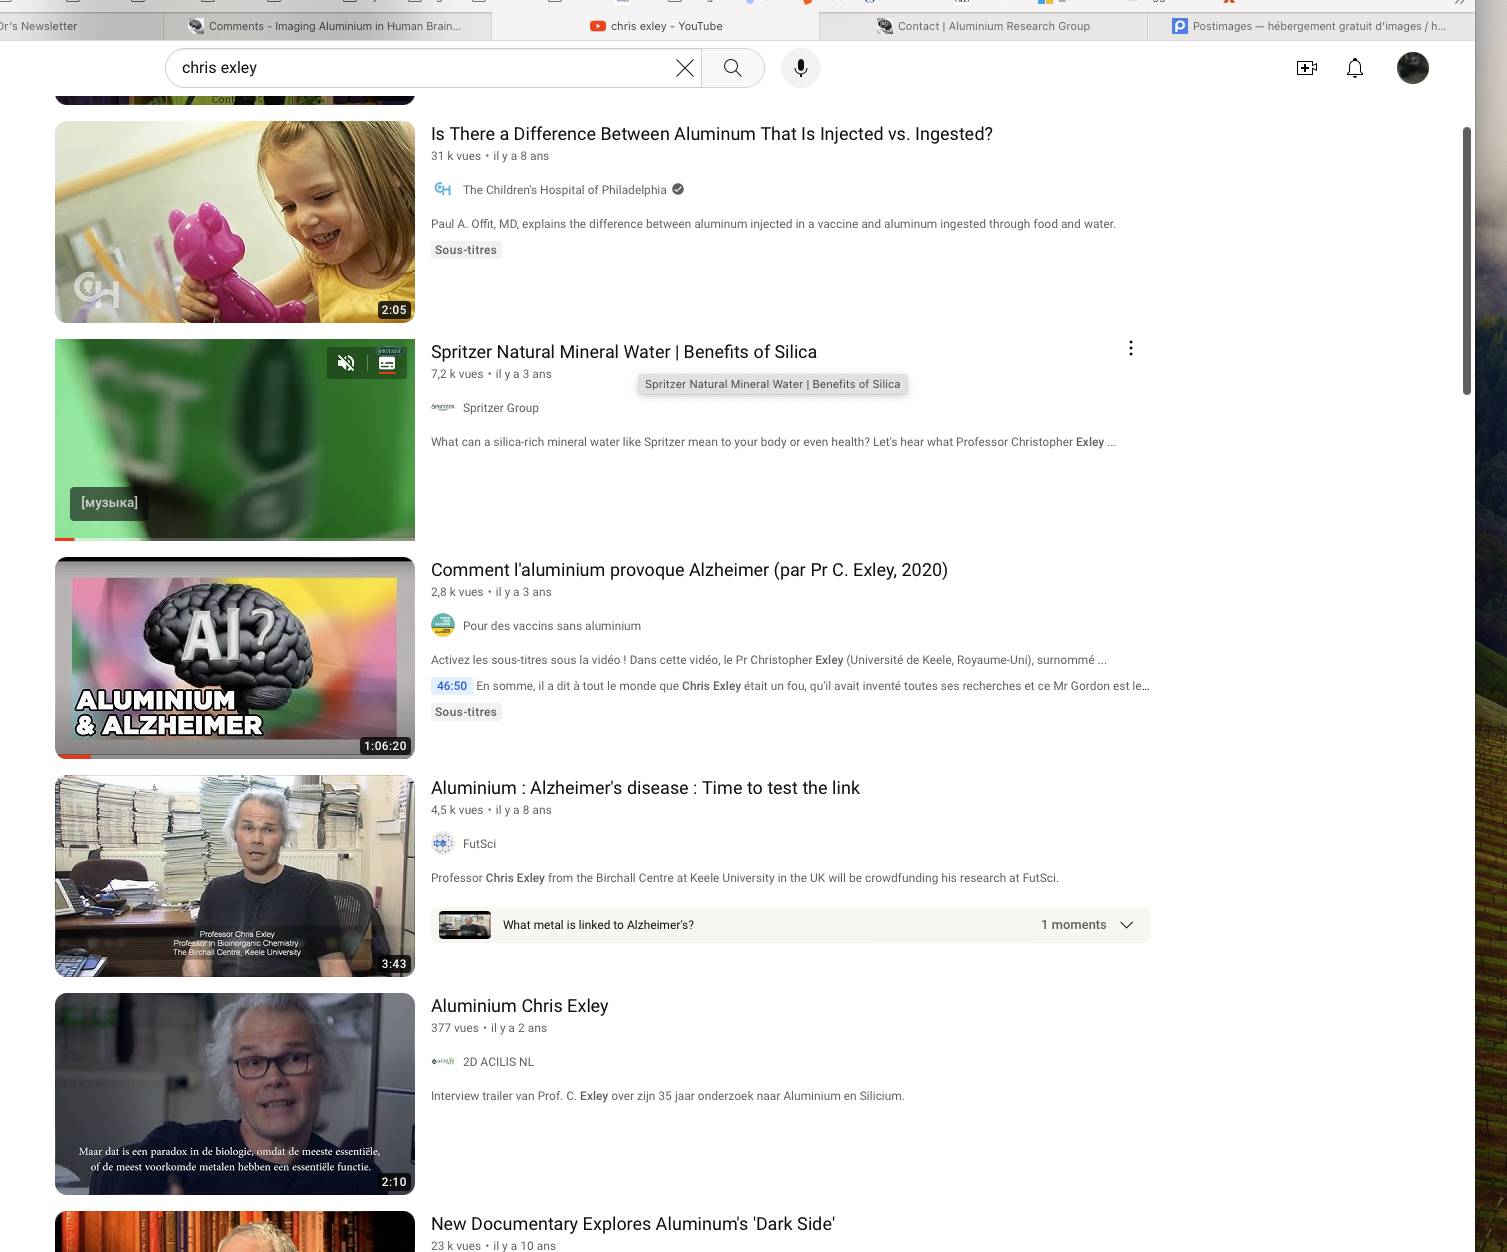The width and height of the screenshot is (1507, 1252).
Task: Click the page vertical scrollbar
Action: (x=1467, y=260)
